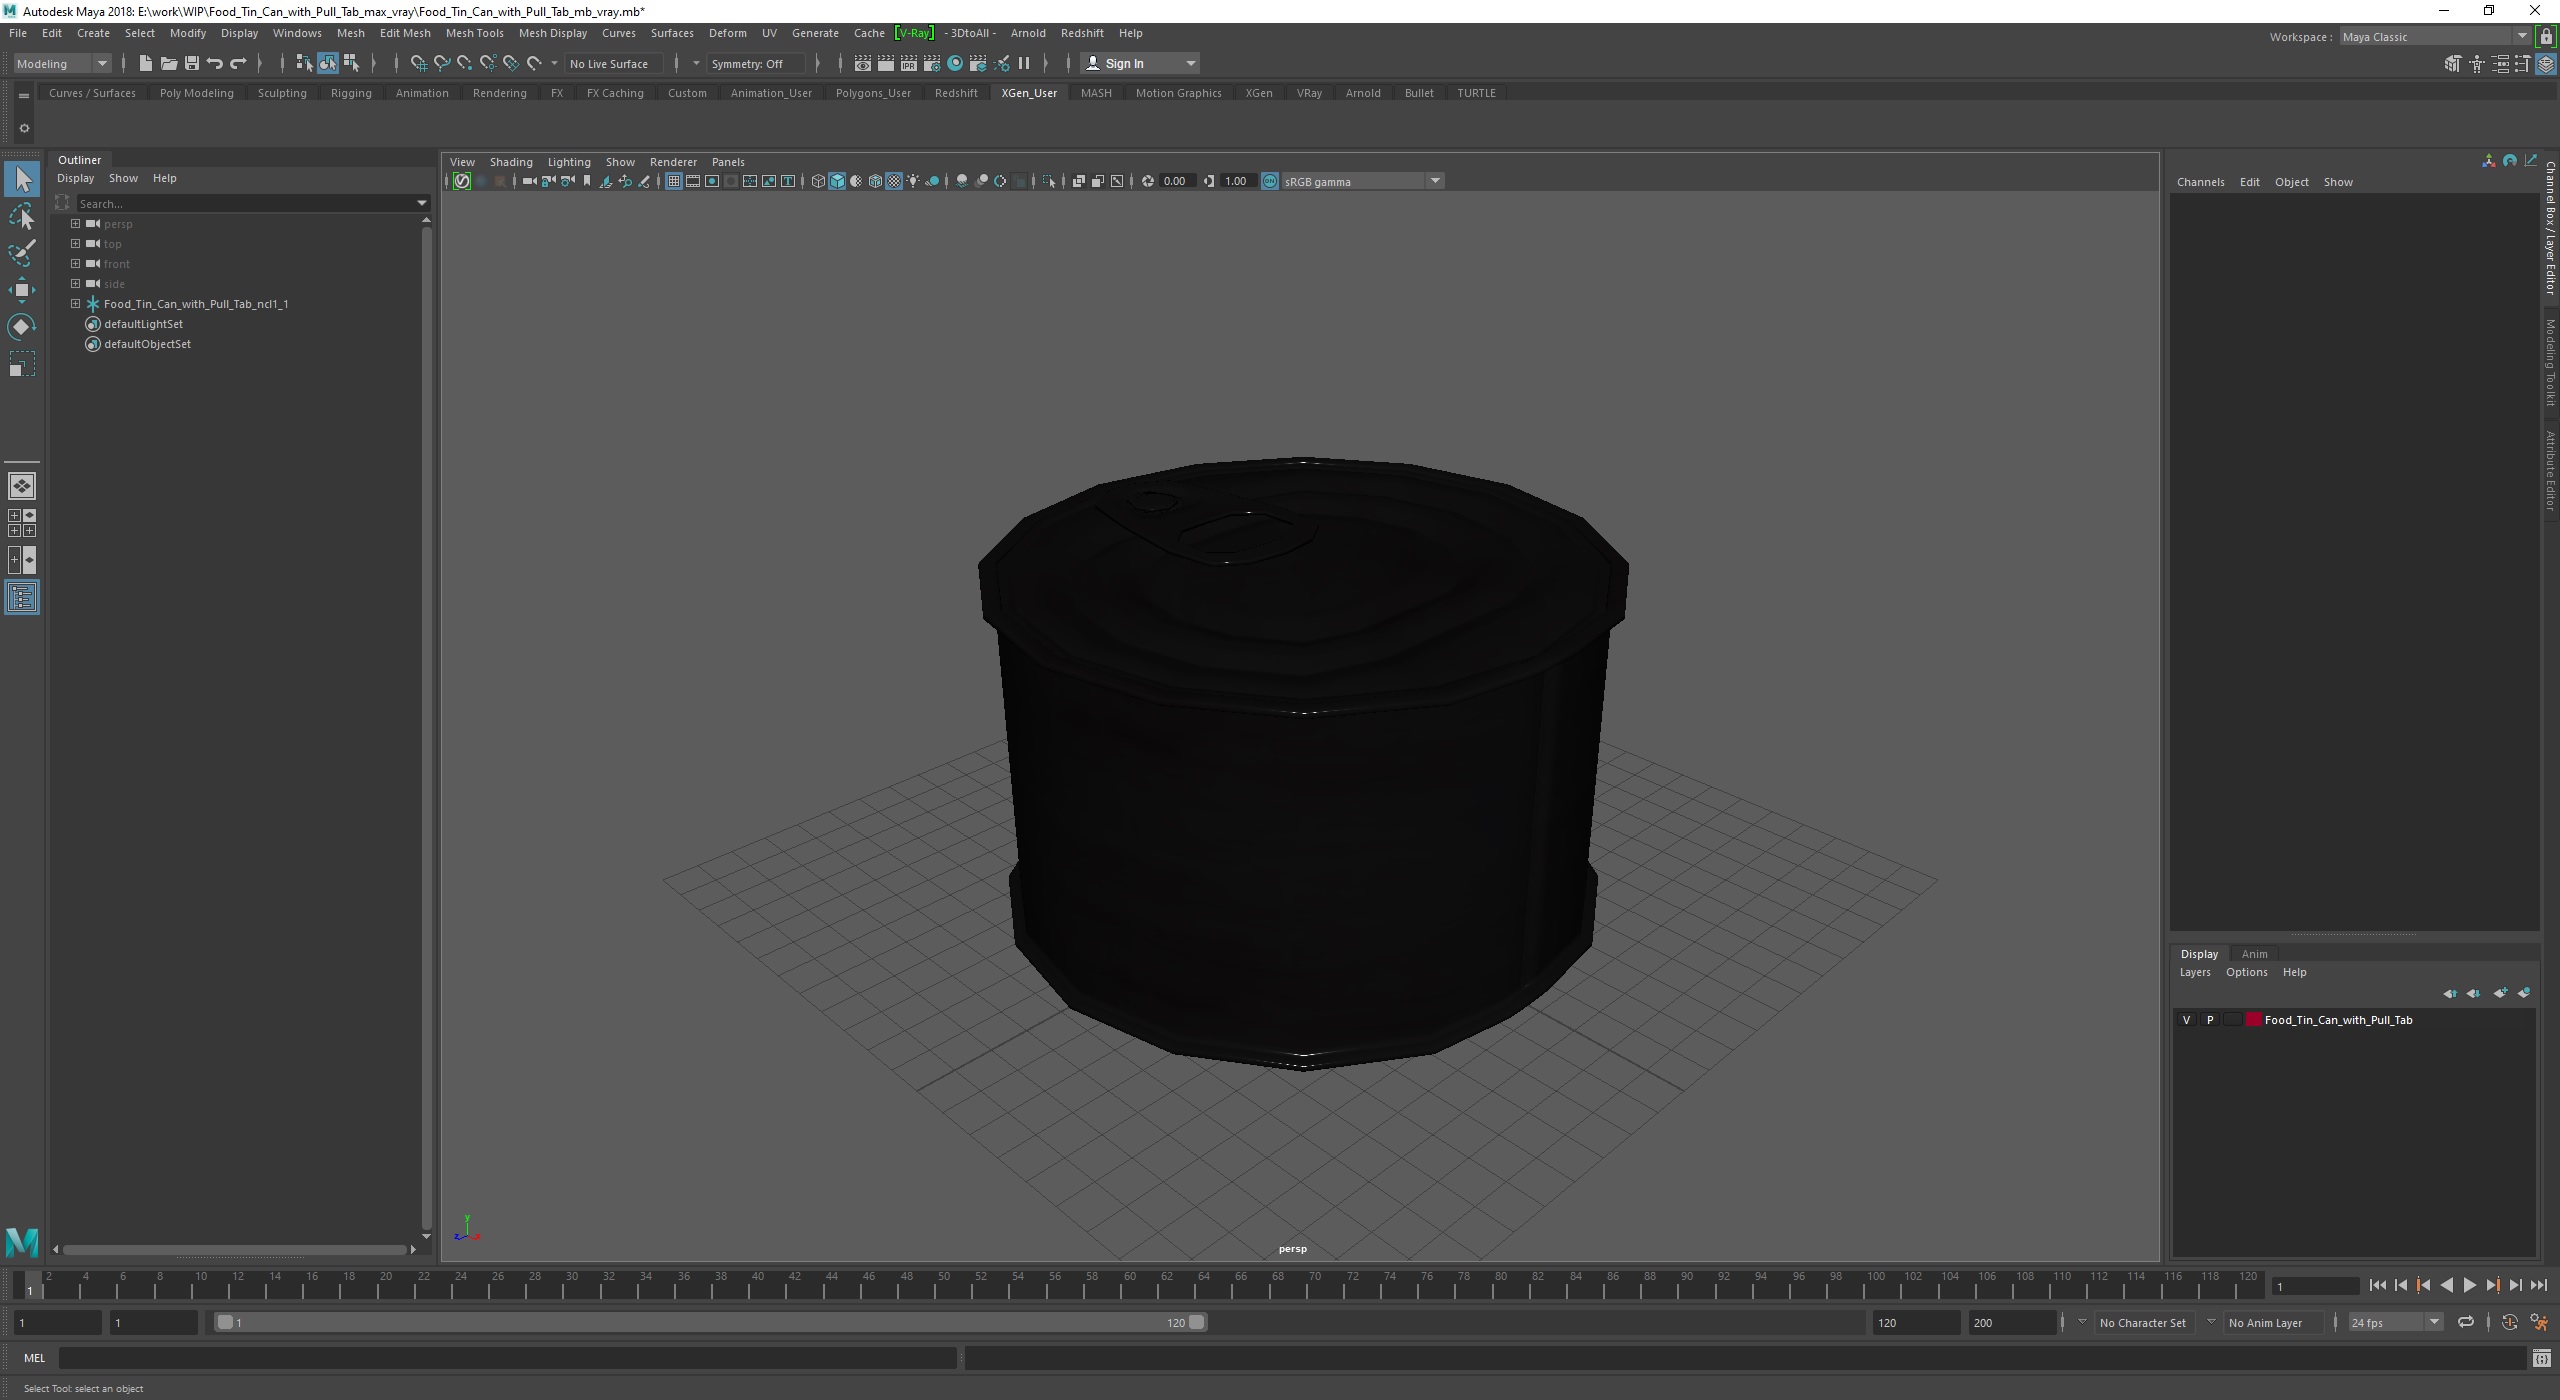Activate the Lasso select tool
The width and height of the screenshot is (2560, 1400).
point(22,216)
